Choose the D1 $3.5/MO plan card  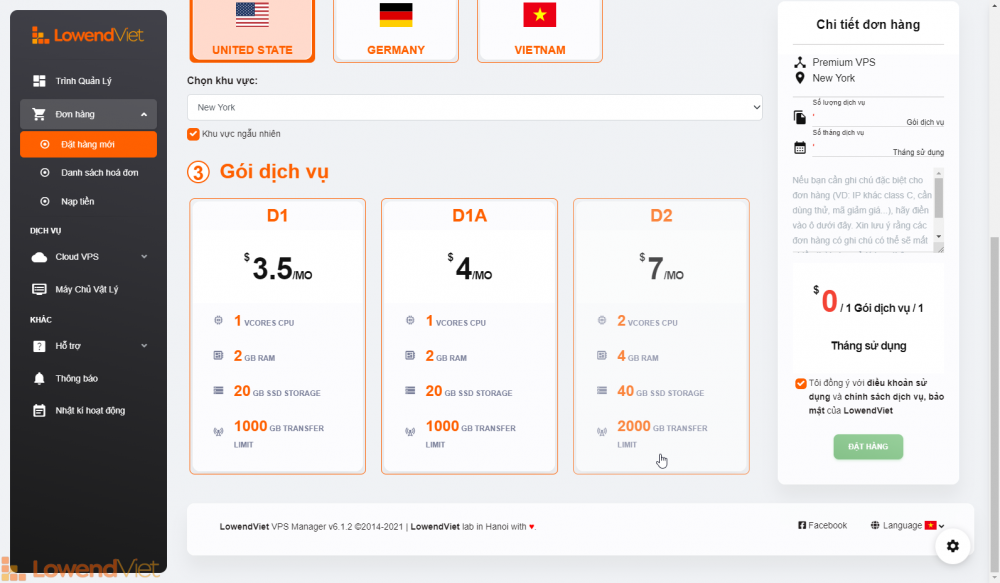[x=277, y=336]
